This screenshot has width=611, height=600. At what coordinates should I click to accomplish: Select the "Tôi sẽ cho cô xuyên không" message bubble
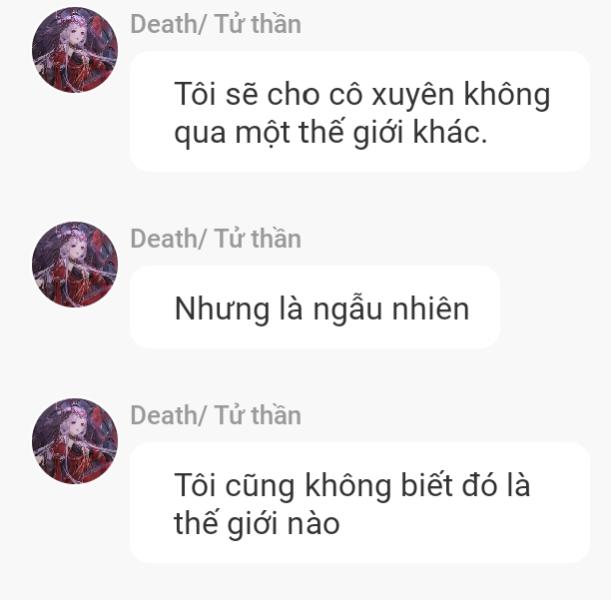[360, 111]
